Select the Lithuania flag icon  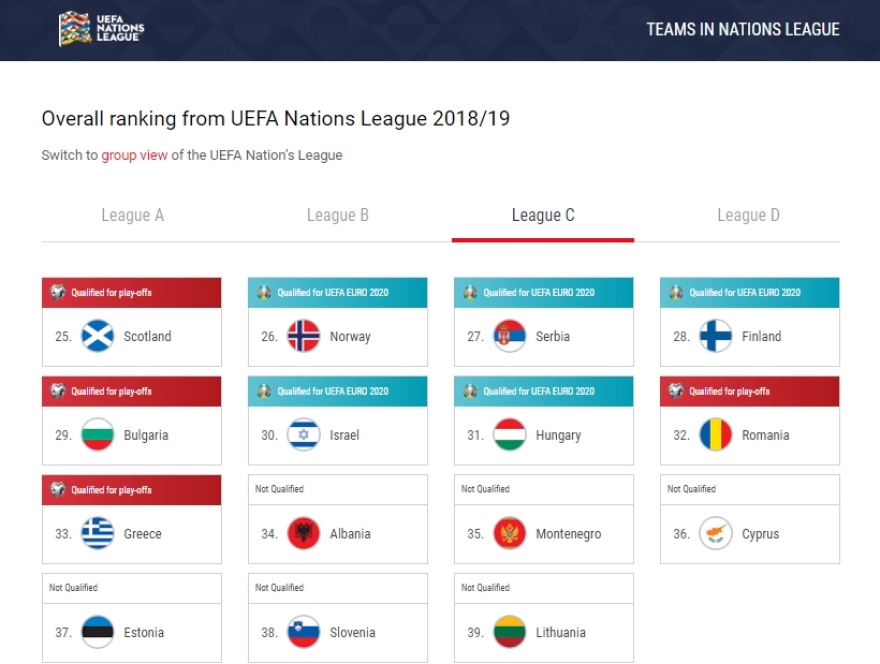coord(508,632)
